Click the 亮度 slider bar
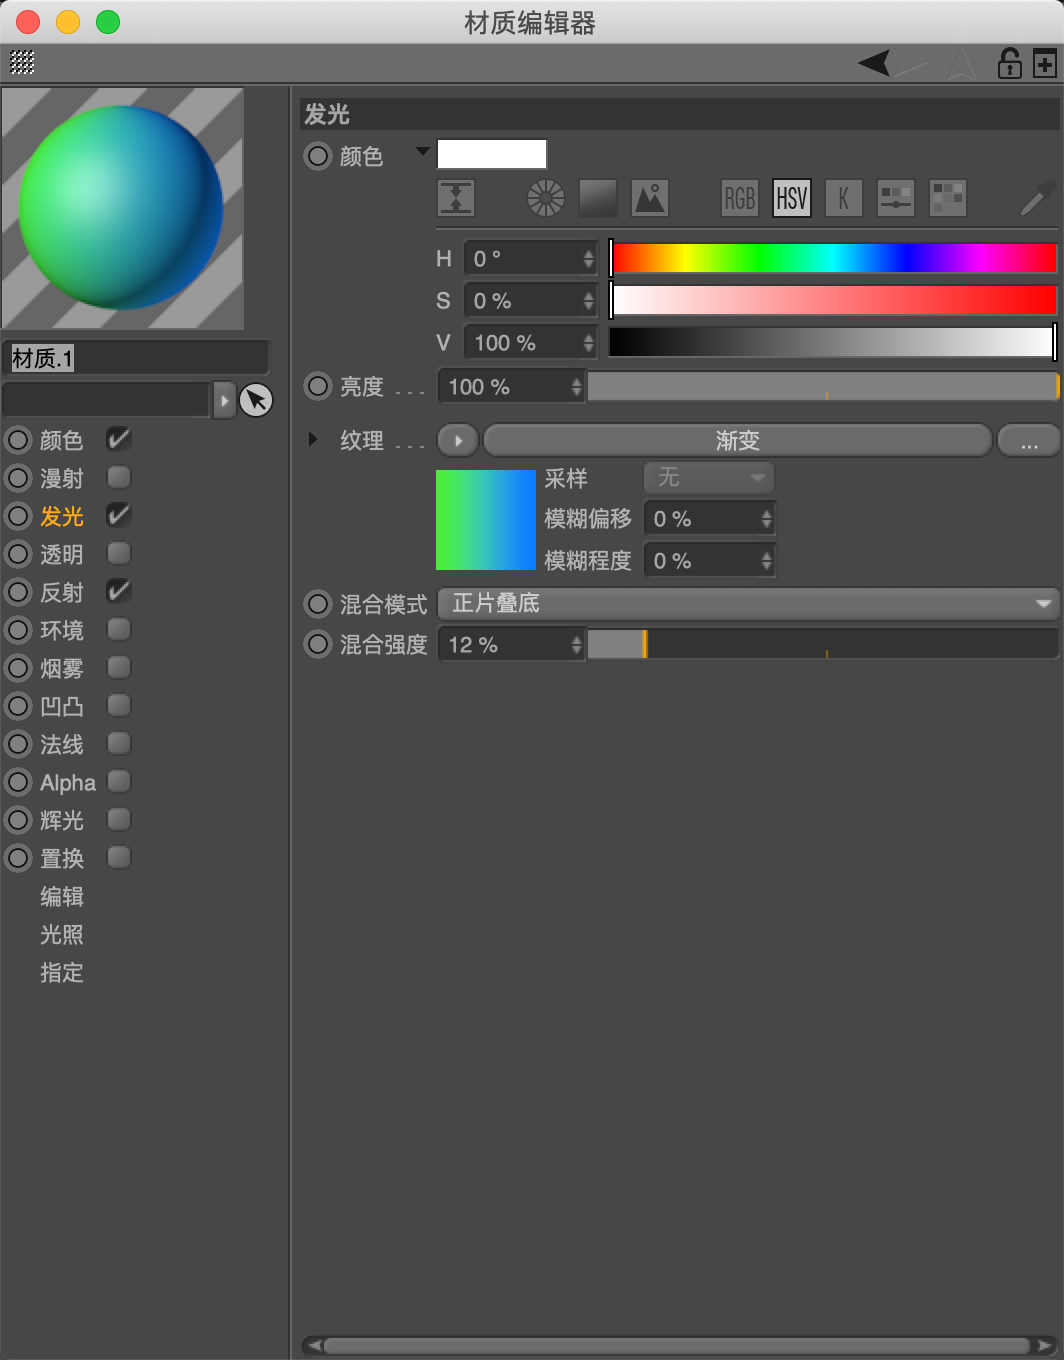Viewport: 1064px width, 1360px height. (823, 387)
